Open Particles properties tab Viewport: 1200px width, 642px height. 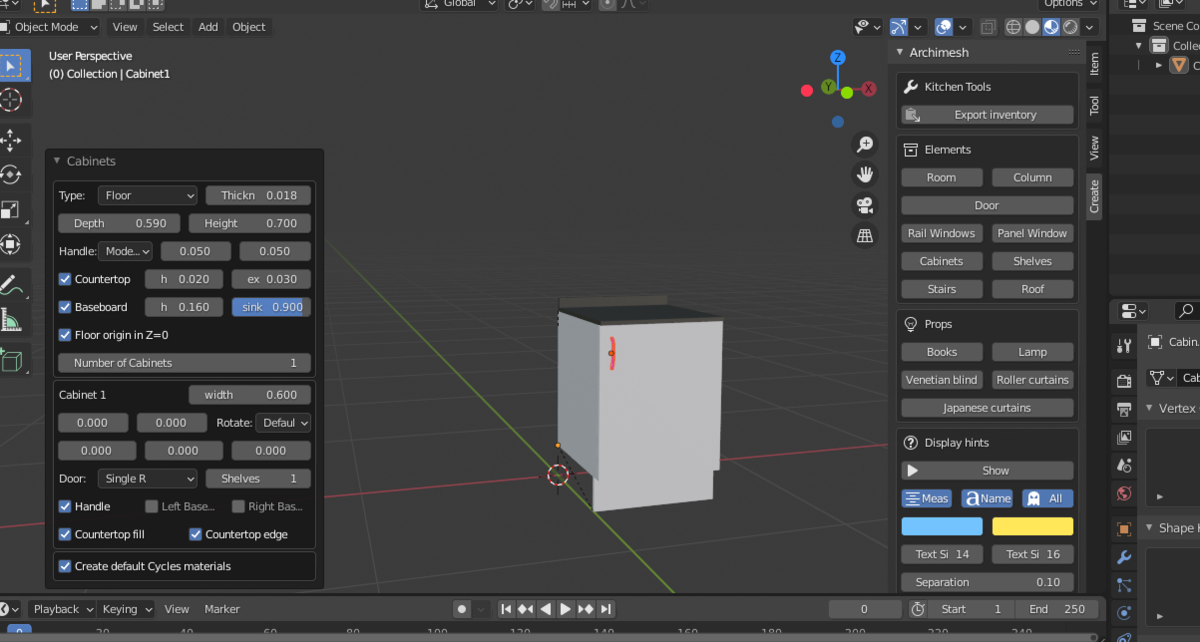pos(1124,585)
